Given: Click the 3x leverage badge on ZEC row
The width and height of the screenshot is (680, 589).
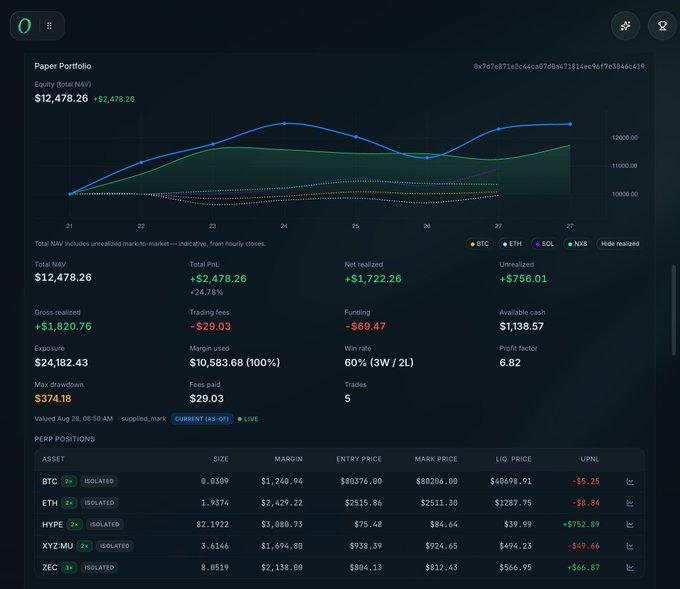Looking at the screenshot, I should tap(69, 567).
